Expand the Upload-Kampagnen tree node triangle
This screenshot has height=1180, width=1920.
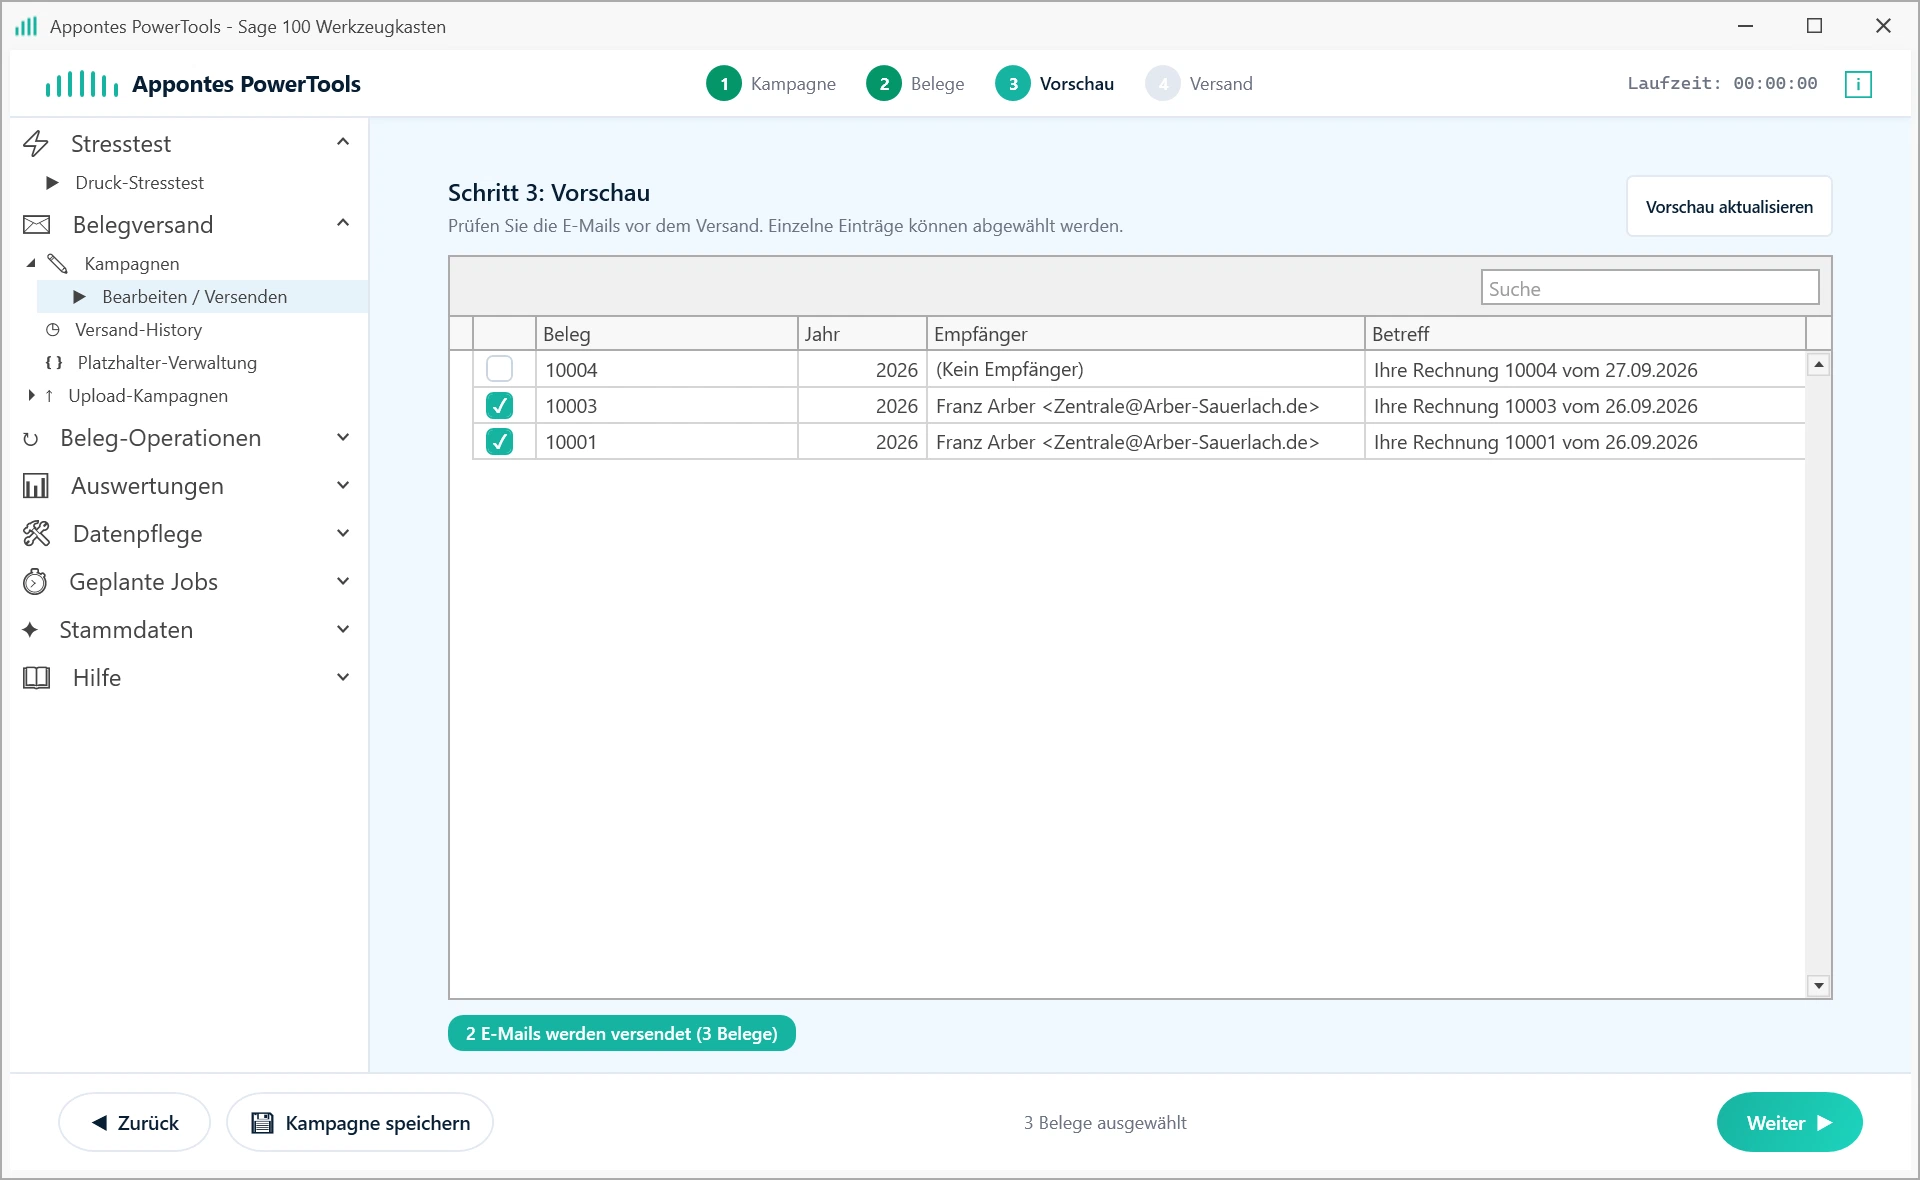[31, 396]
